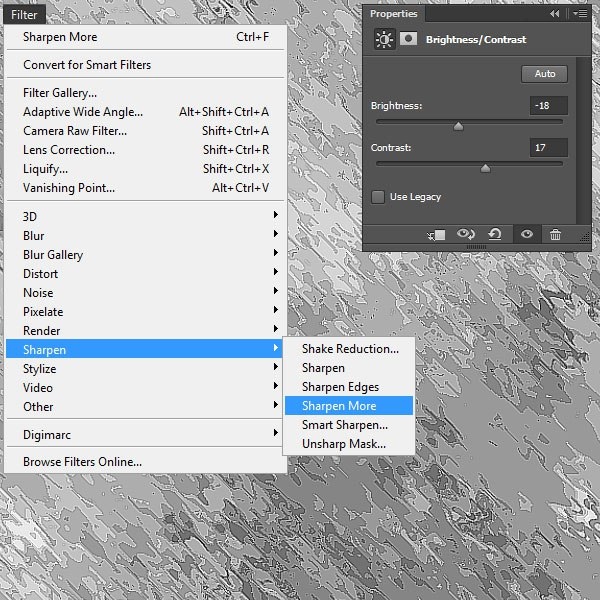Screen dimensions: 600x600
Task: Expand the Video submenu
Action: (x=145, y=388)
